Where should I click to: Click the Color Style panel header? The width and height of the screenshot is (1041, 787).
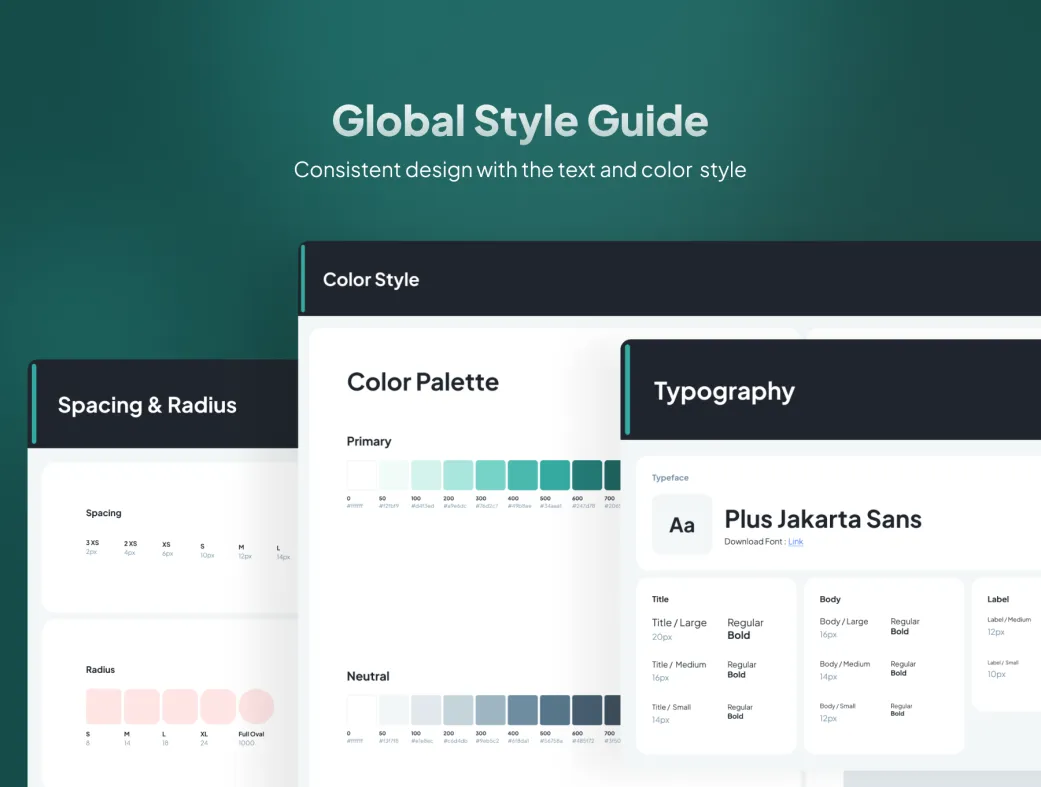(371, 280)
